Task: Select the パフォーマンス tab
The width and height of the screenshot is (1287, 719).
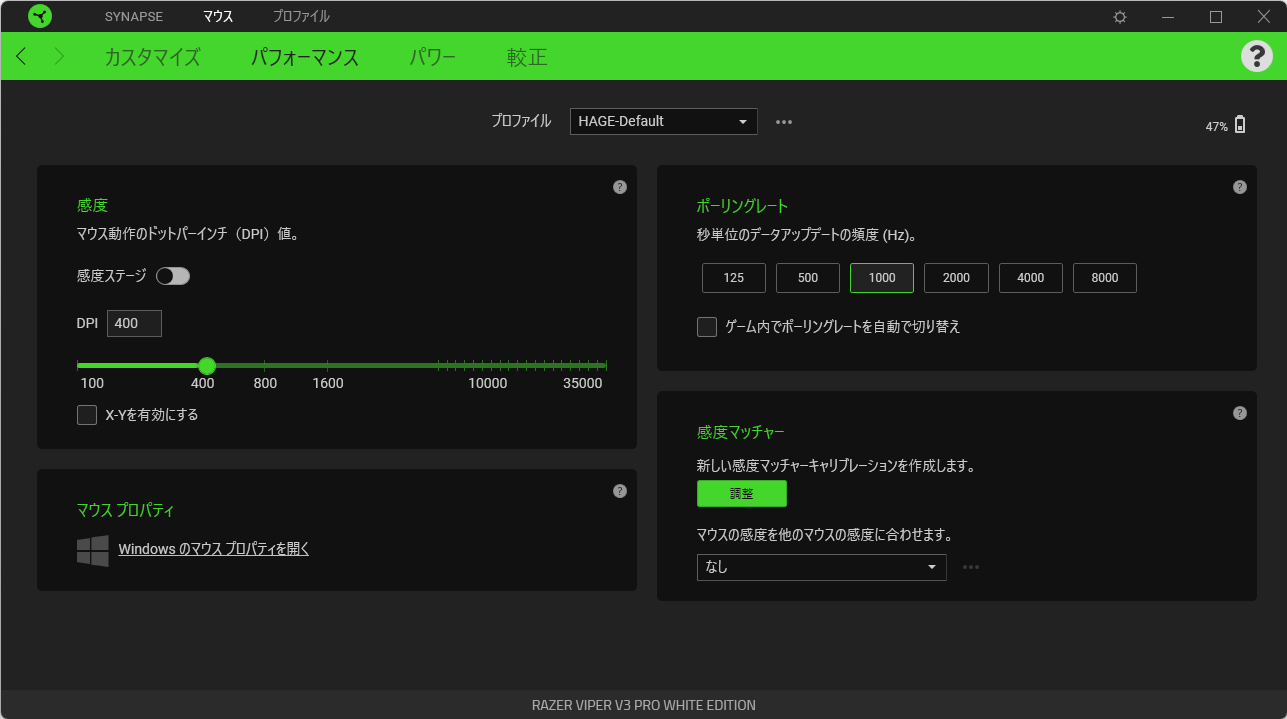Action: coord(305,57)
